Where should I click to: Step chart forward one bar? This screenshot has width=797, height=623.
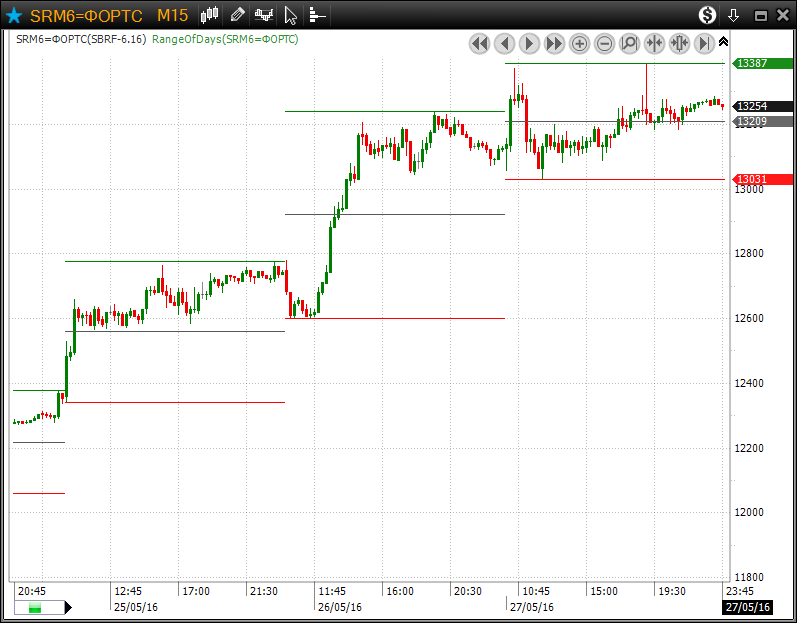click(x=530, y=43)
